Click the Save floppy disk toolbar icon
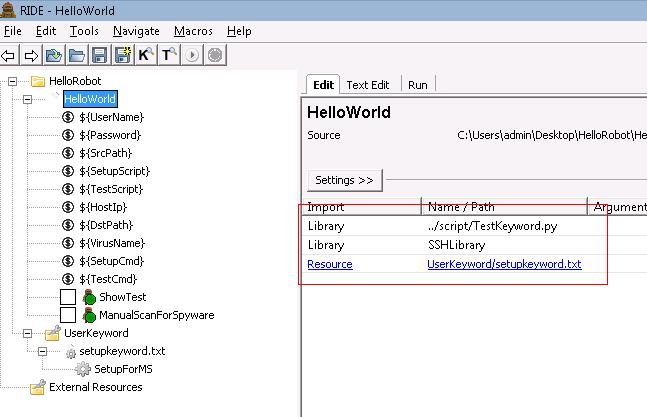The height and width of the screenshot is (417, 647). tap(99, 55)
